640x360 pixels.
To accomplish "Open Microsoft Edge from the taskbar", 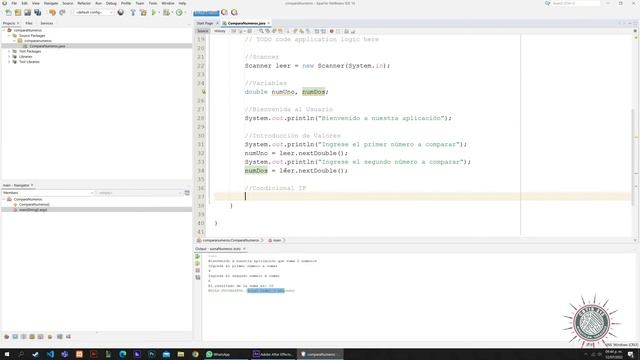I will pos(122,354).
